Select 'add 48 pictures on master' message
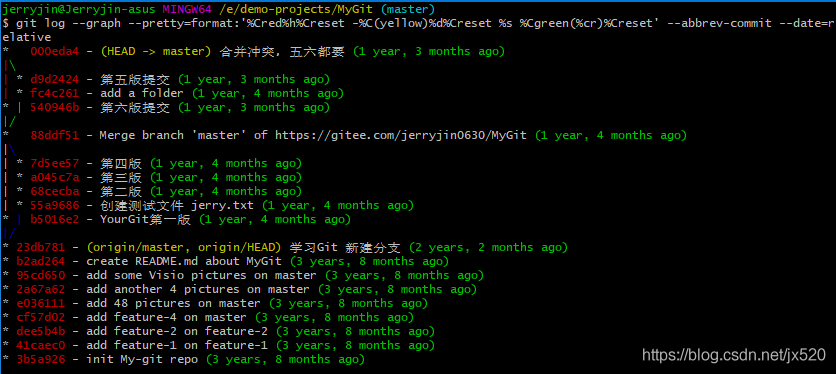The height and width of the screenshot is (374, 836). point(173,304)
